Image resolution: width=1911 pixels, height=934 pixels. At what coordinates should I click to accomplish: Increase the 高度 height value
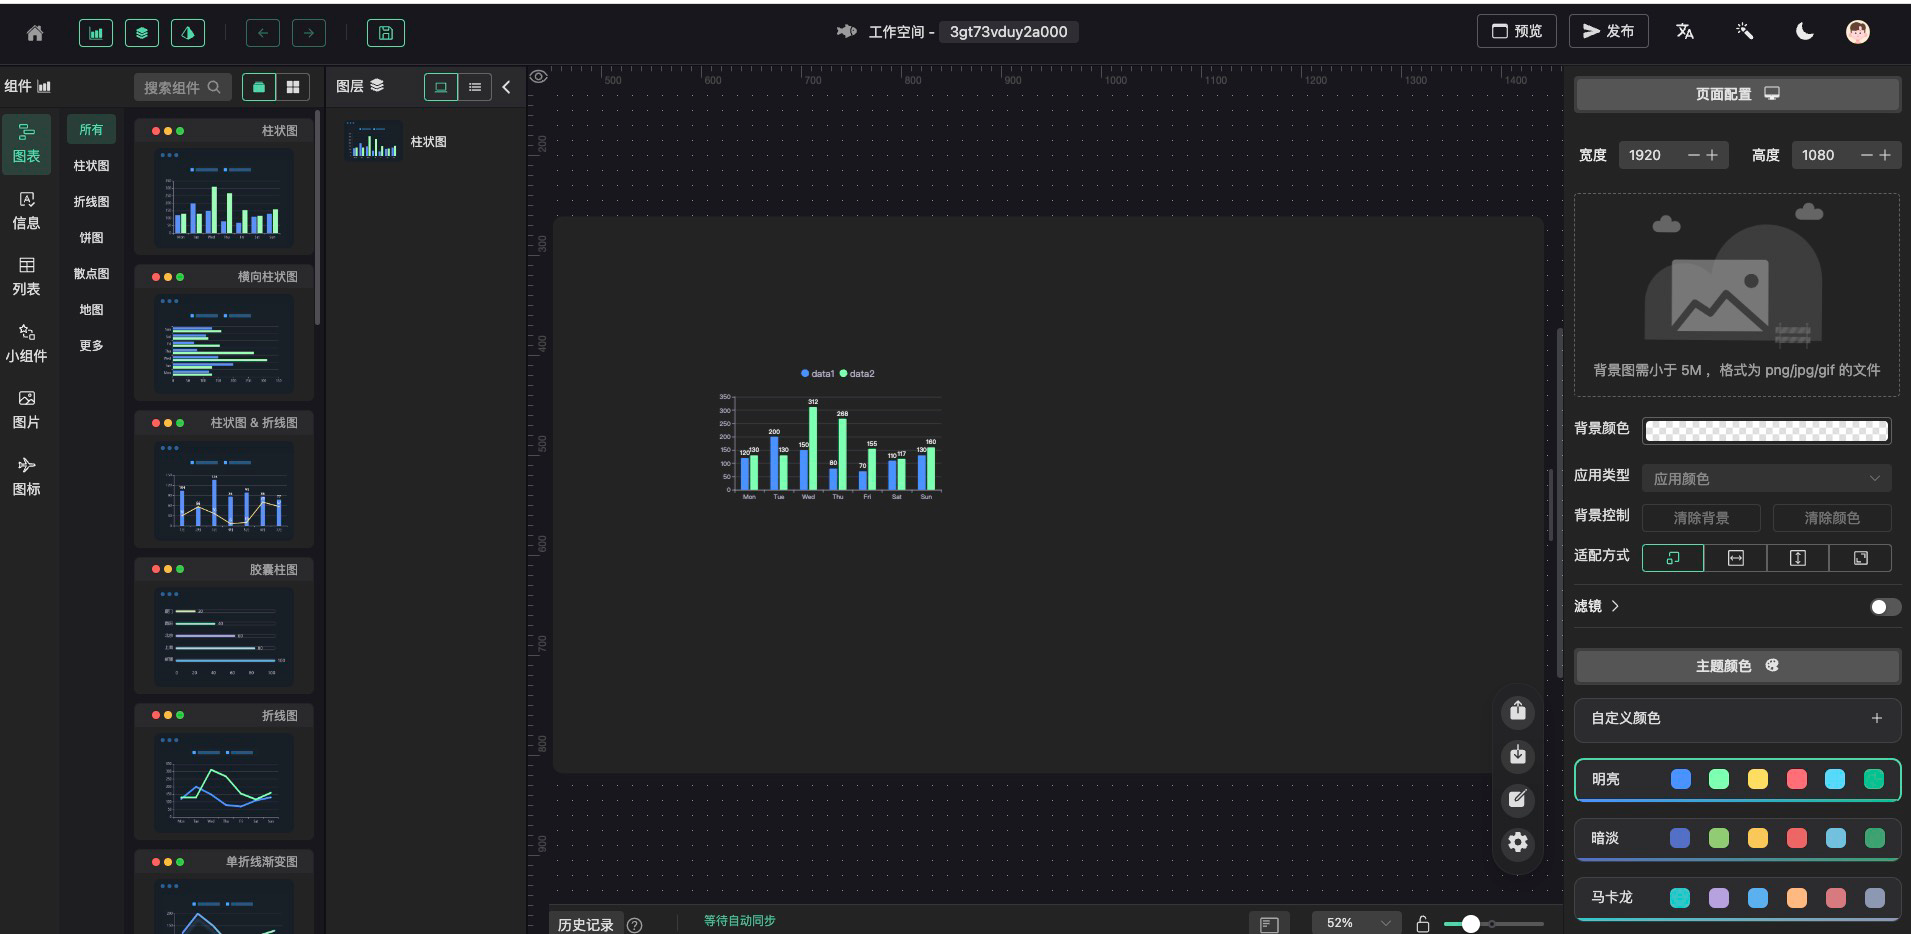(x=1885, y=155)
